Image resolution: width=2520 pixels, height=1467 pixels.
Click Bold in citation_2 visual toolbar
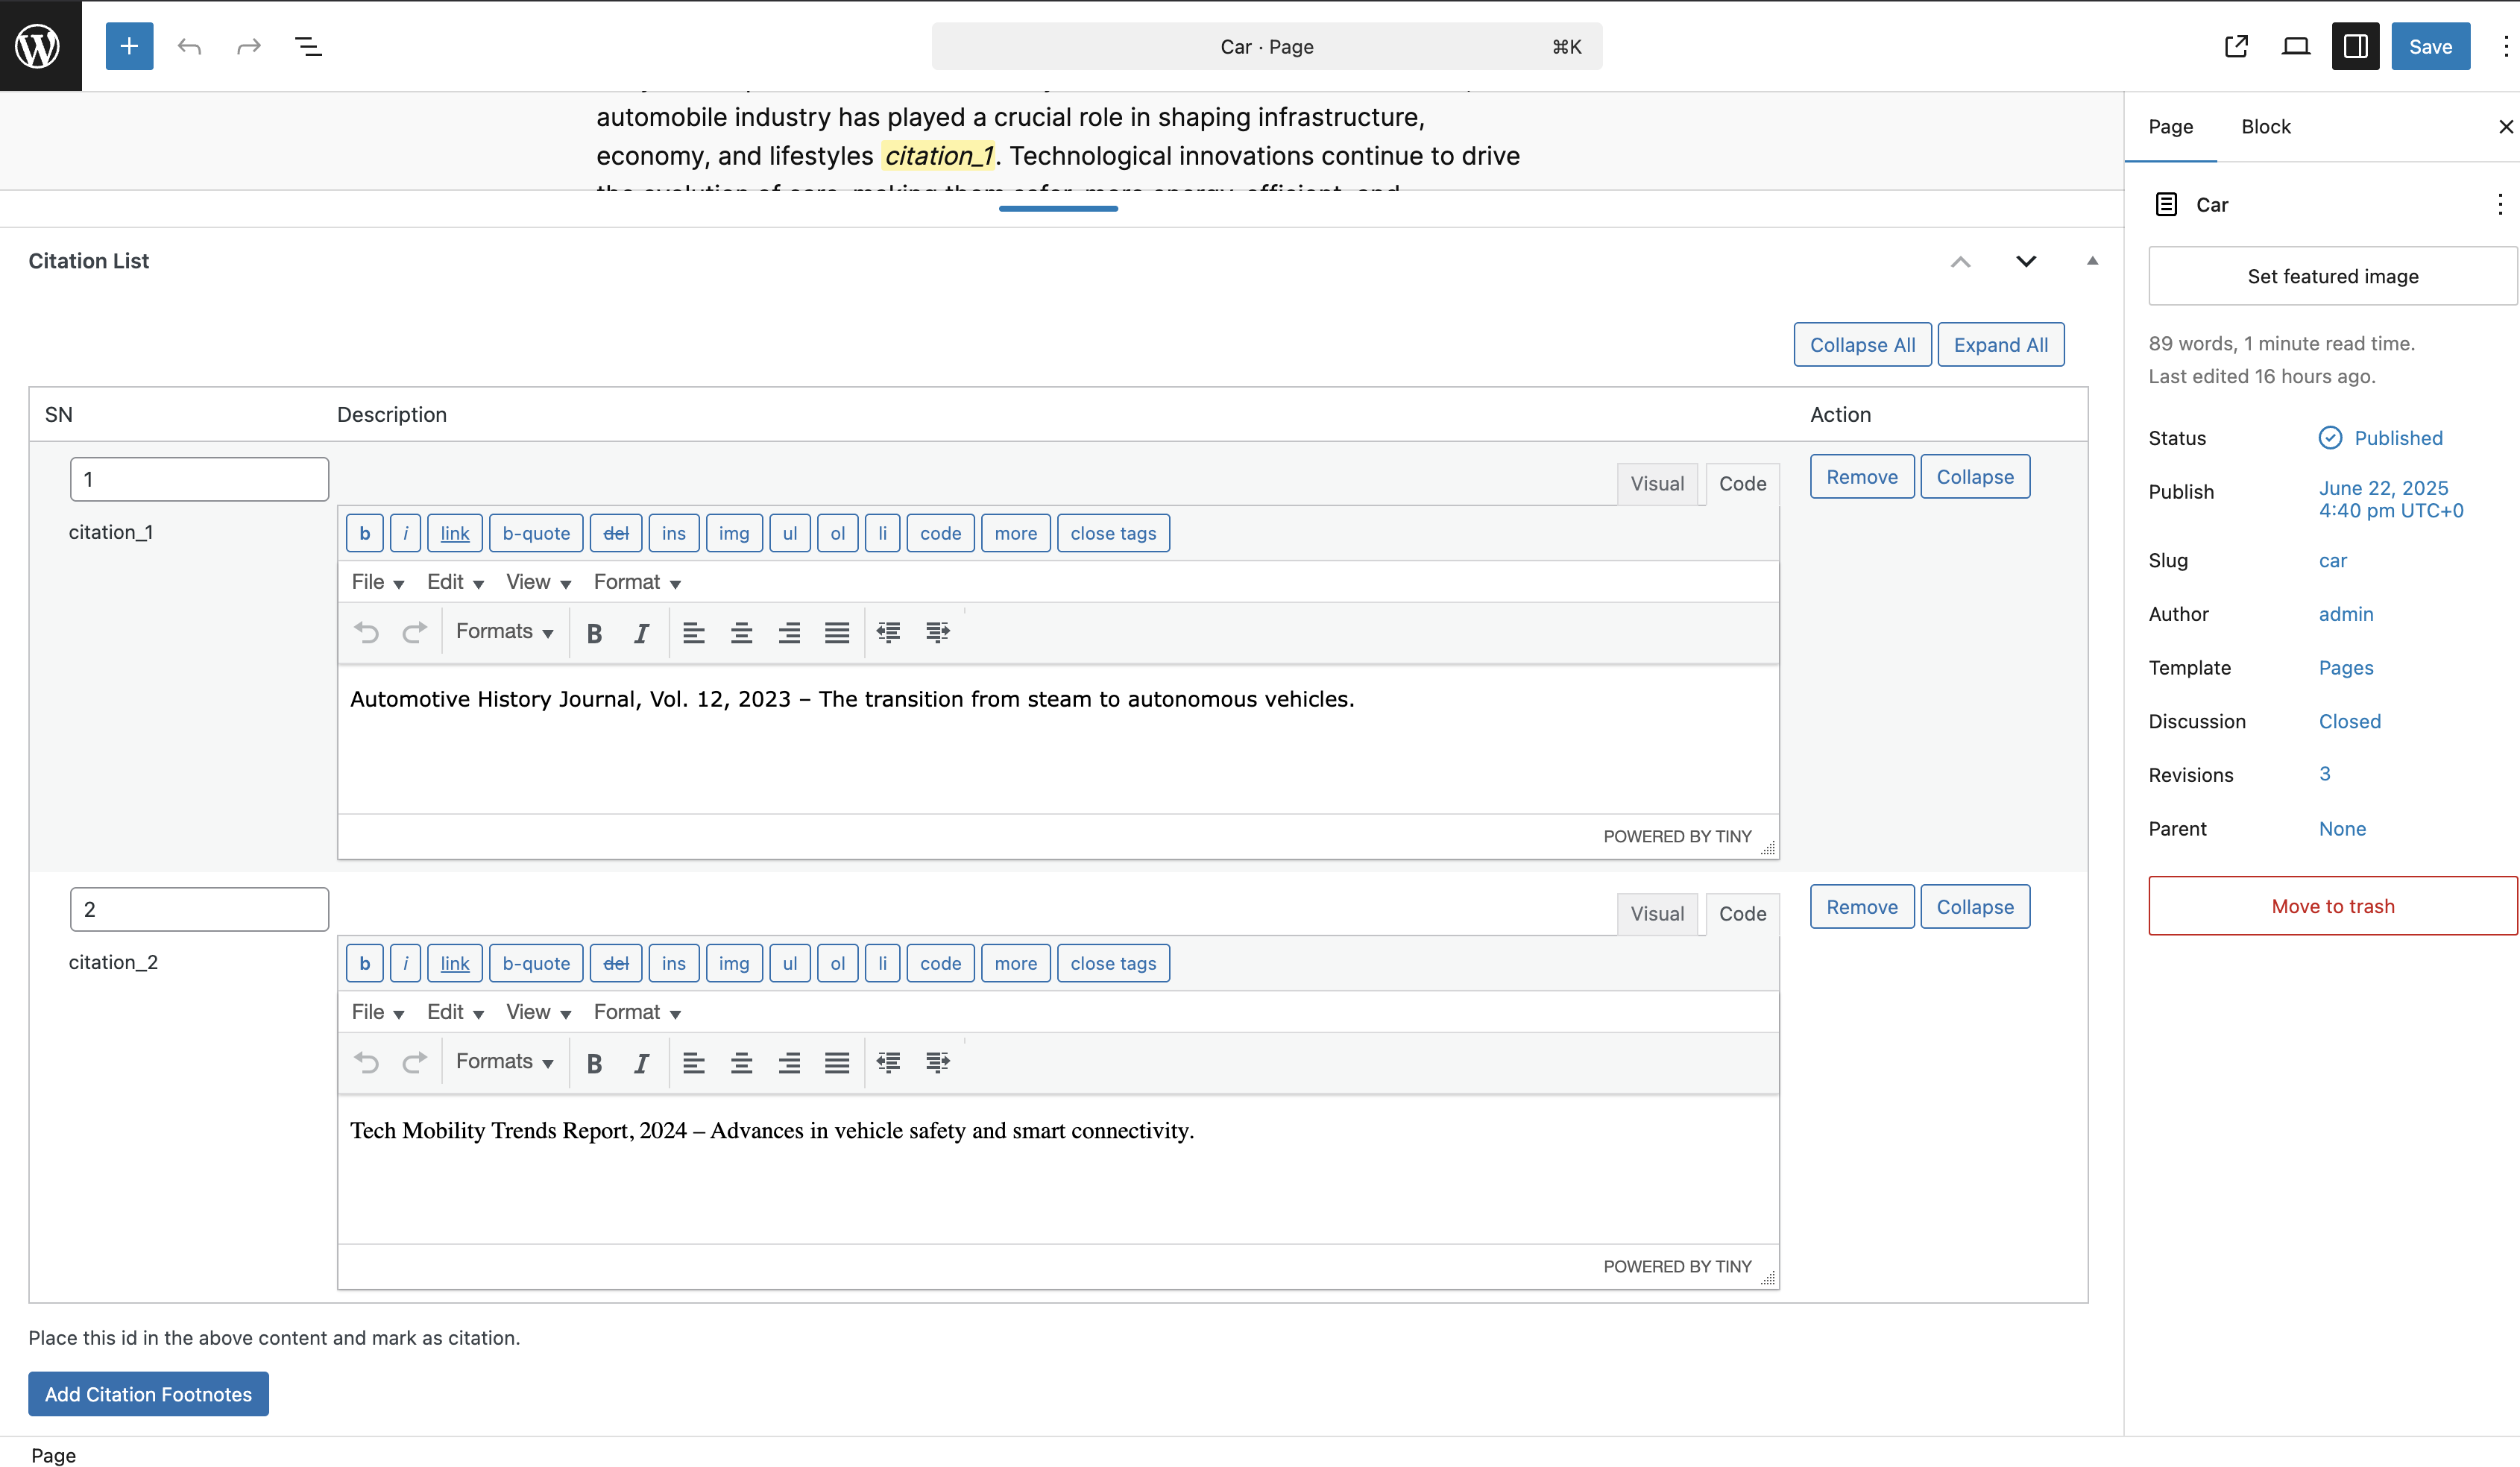[x=594, y=1063]
